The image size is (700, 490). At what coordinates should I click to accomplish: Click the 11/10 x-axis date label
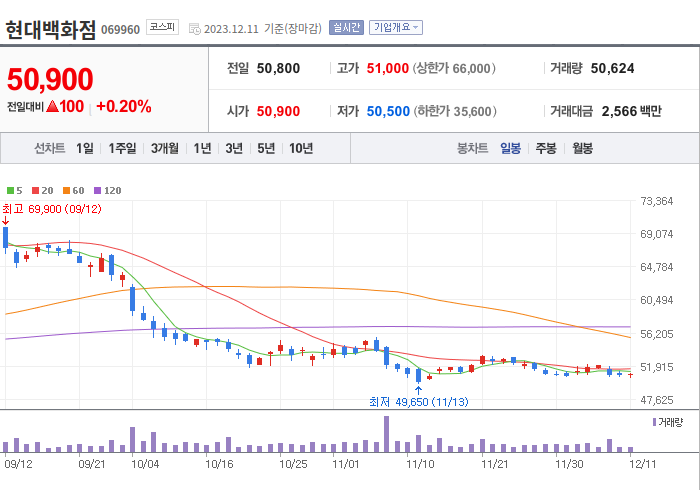(420, 464)
